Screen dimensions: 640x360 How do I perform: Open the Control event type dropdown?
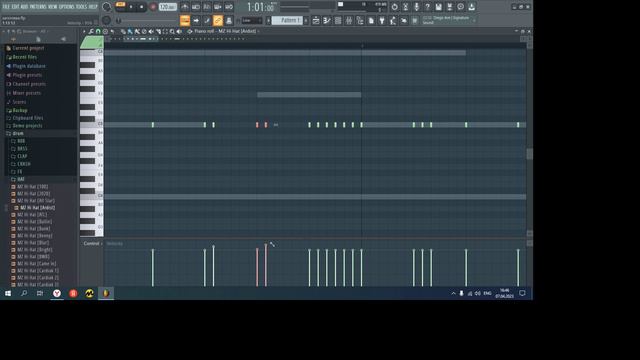tap(93, 244)
